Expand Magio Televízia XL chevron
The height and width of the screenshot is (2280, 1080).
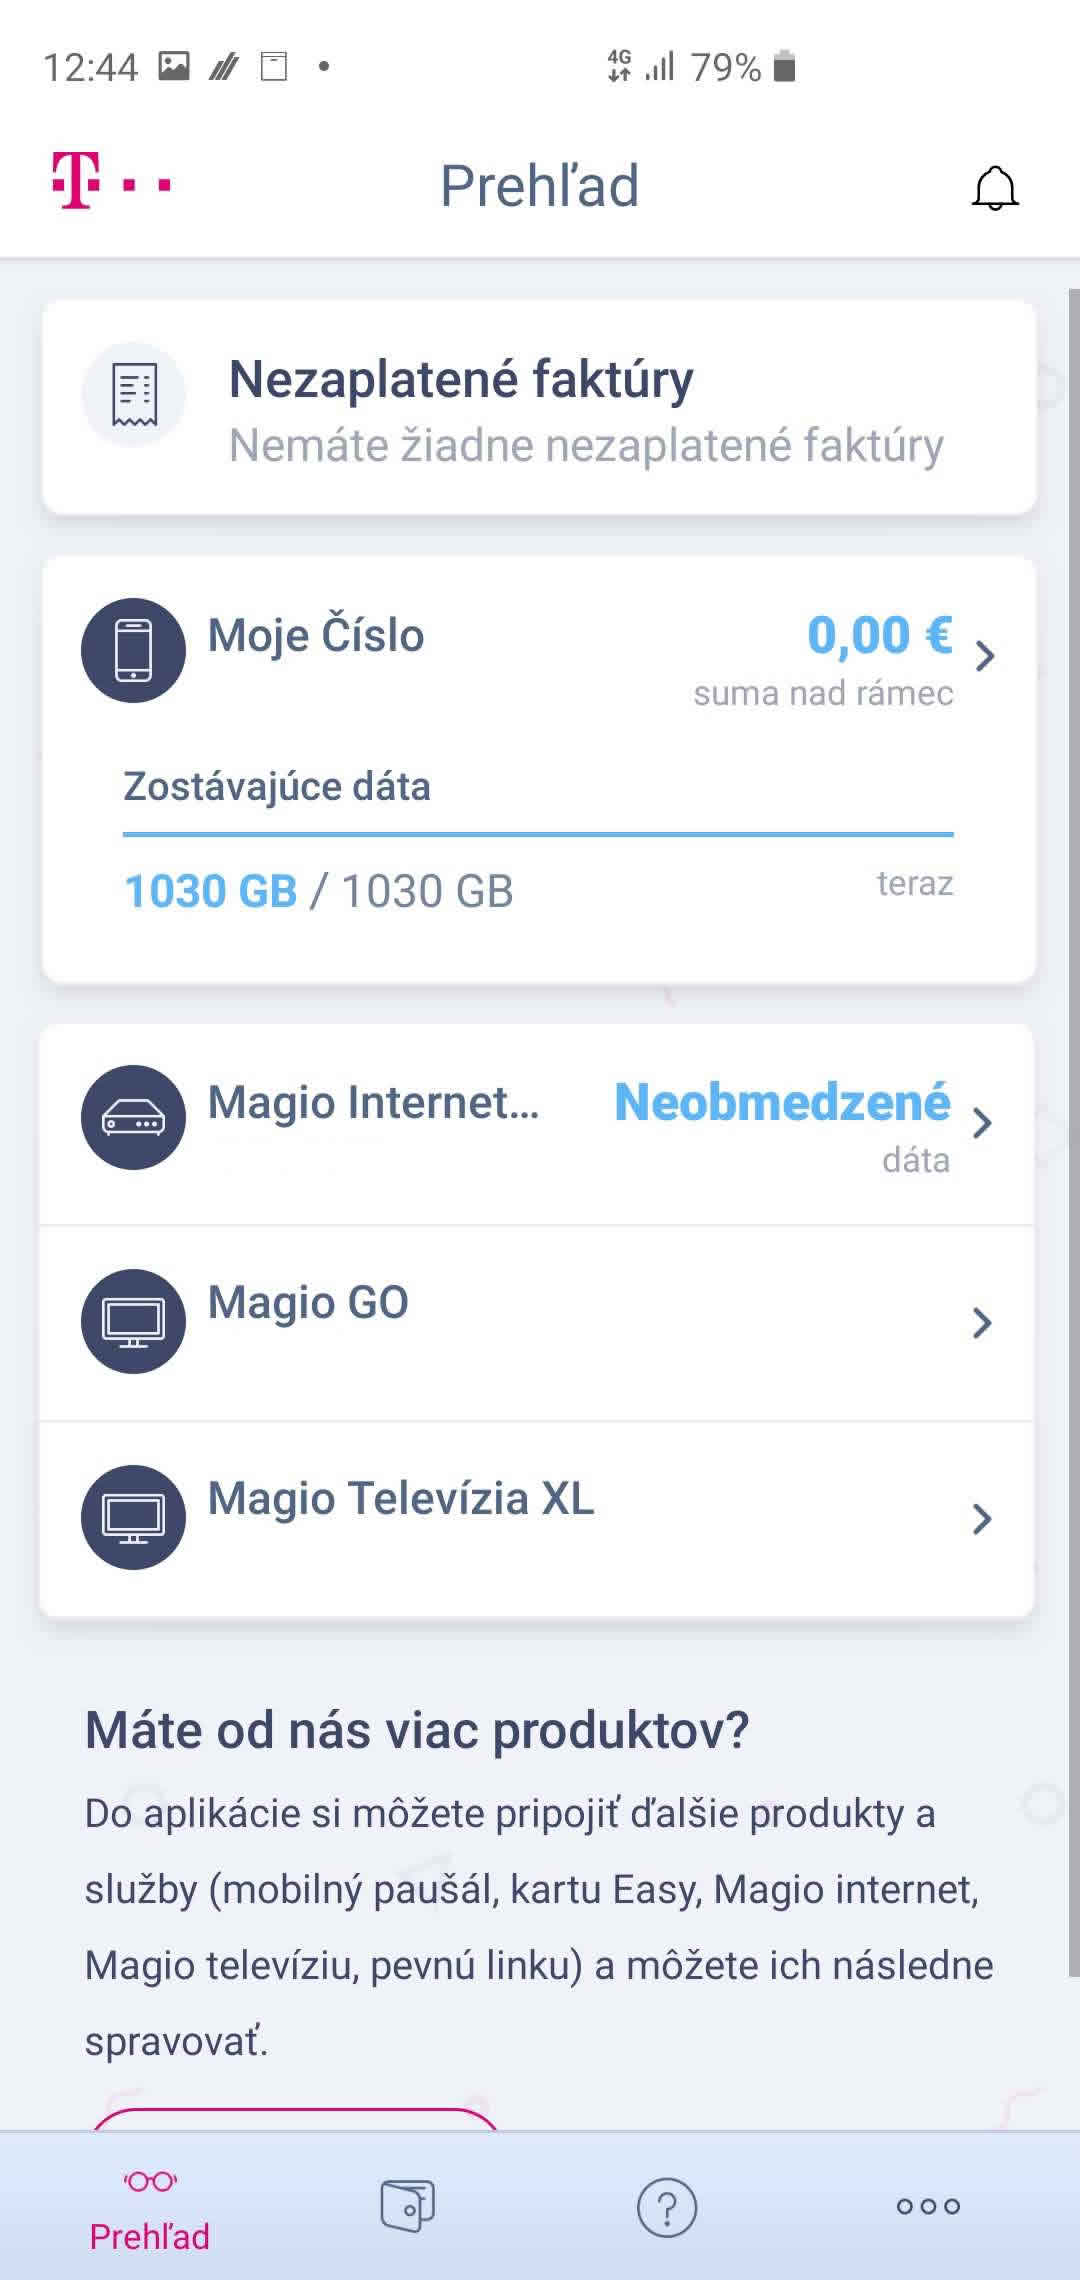[x=982, y=1519]
